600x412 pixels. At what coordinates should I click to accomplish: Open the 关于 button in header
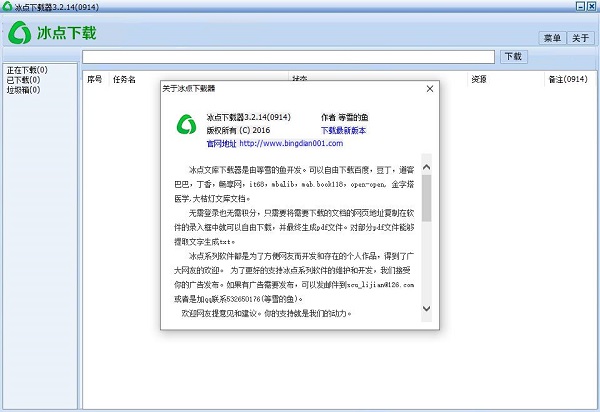point(580,38)
